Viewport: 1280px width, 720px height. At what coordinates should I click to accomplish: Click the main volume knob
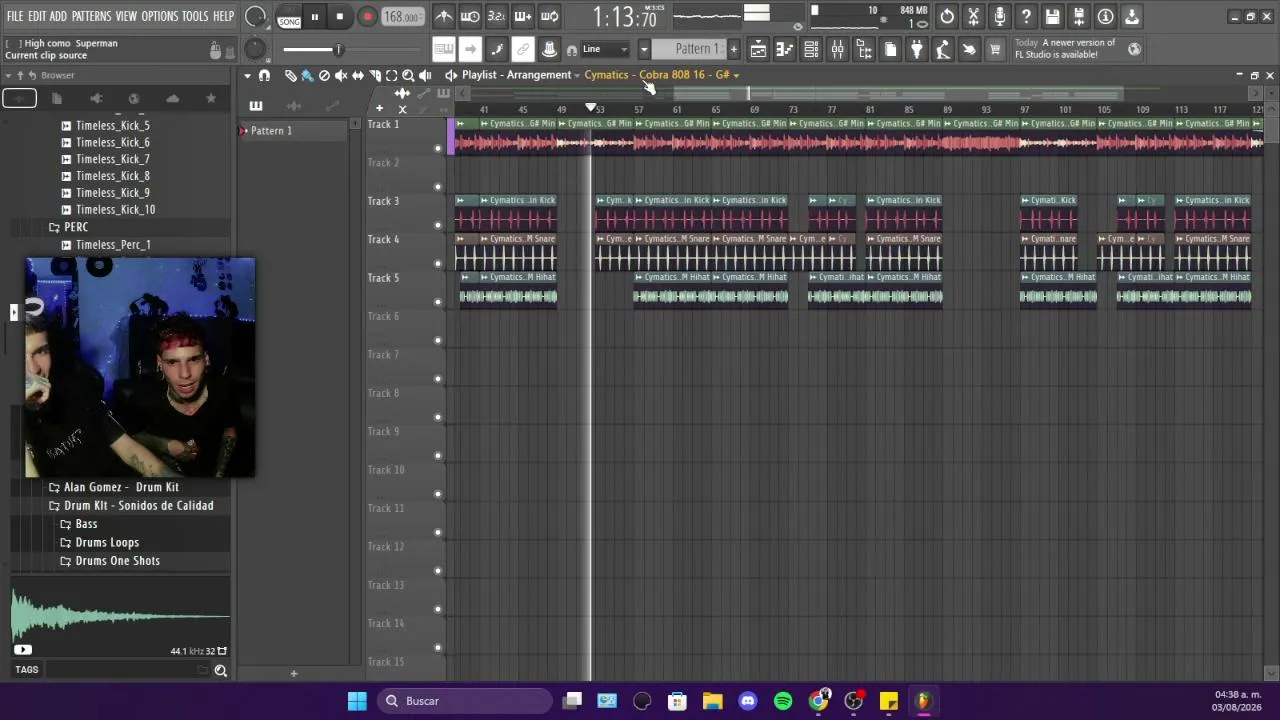(255, 17)
